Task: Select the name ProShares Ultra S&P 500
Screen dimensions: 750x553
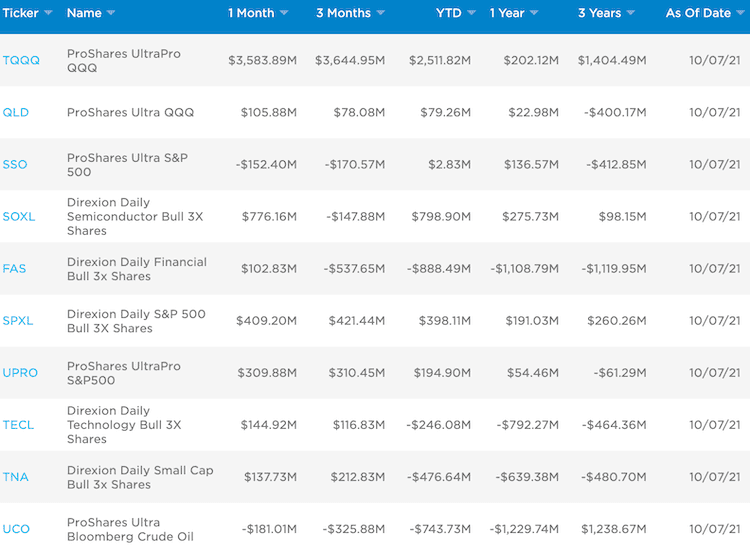Action: coord(127,165)
